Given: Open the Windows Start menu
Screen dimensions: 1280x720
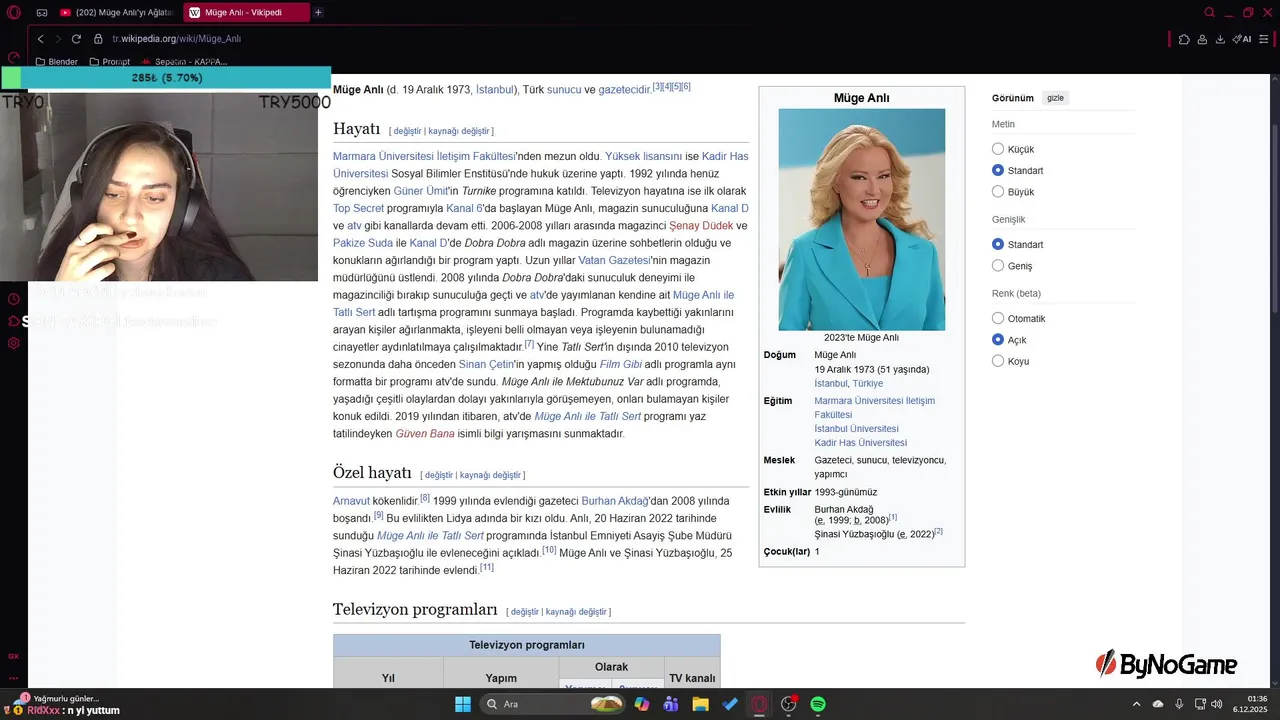Looking at the screenshot, I should click(x=463, y=704).
